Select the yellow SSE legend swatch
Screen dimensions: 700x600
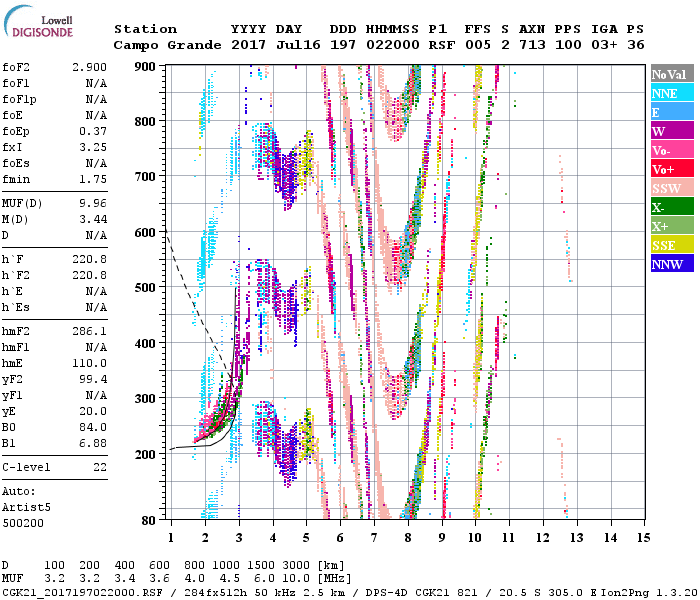pyautogui.click(x=669, y=245)
